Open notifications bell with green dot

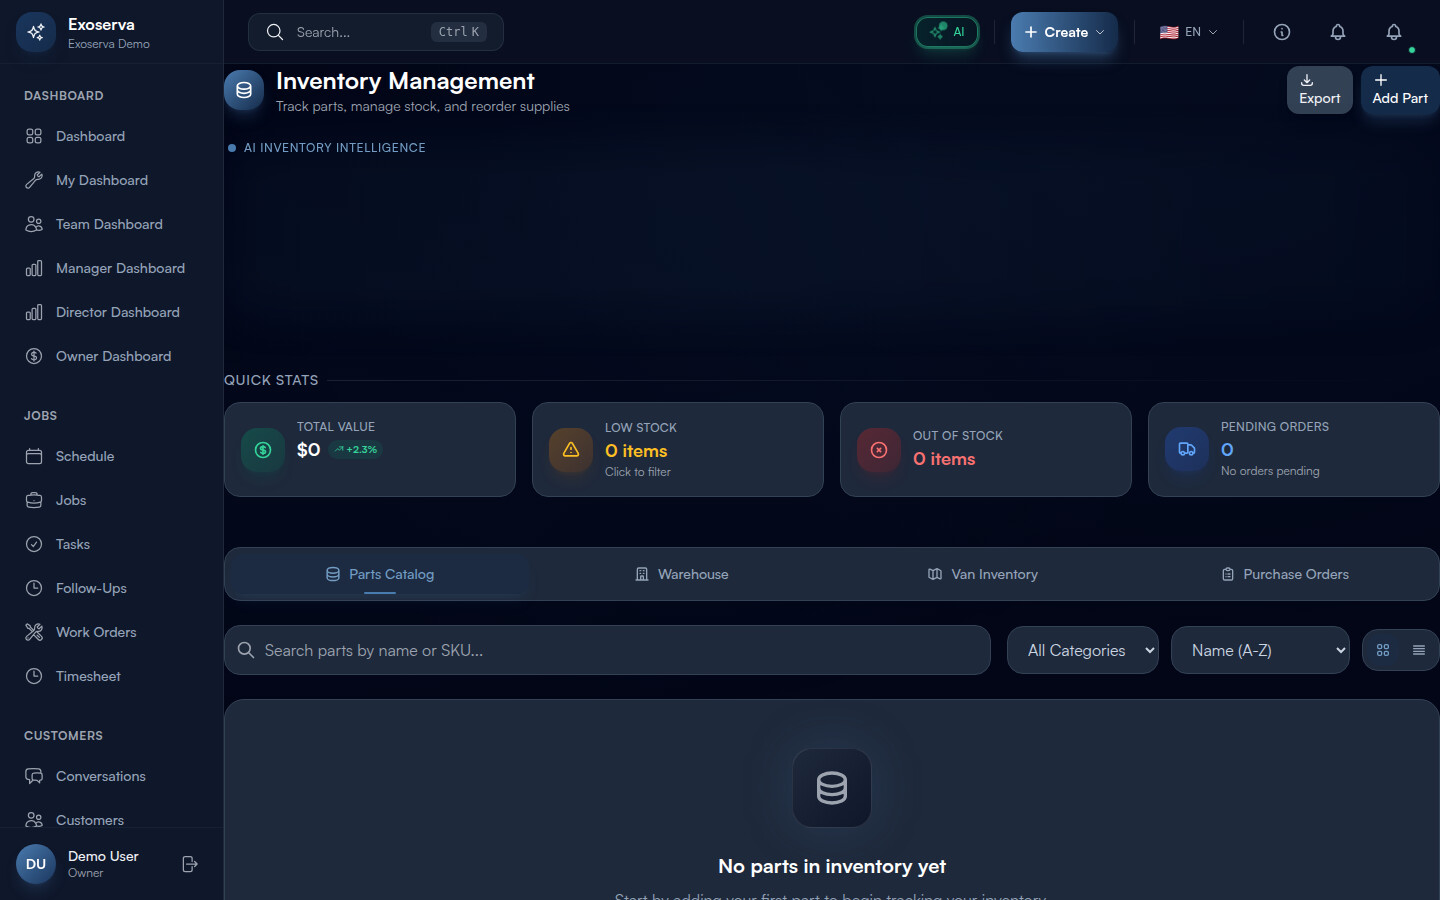[1393, 32]
